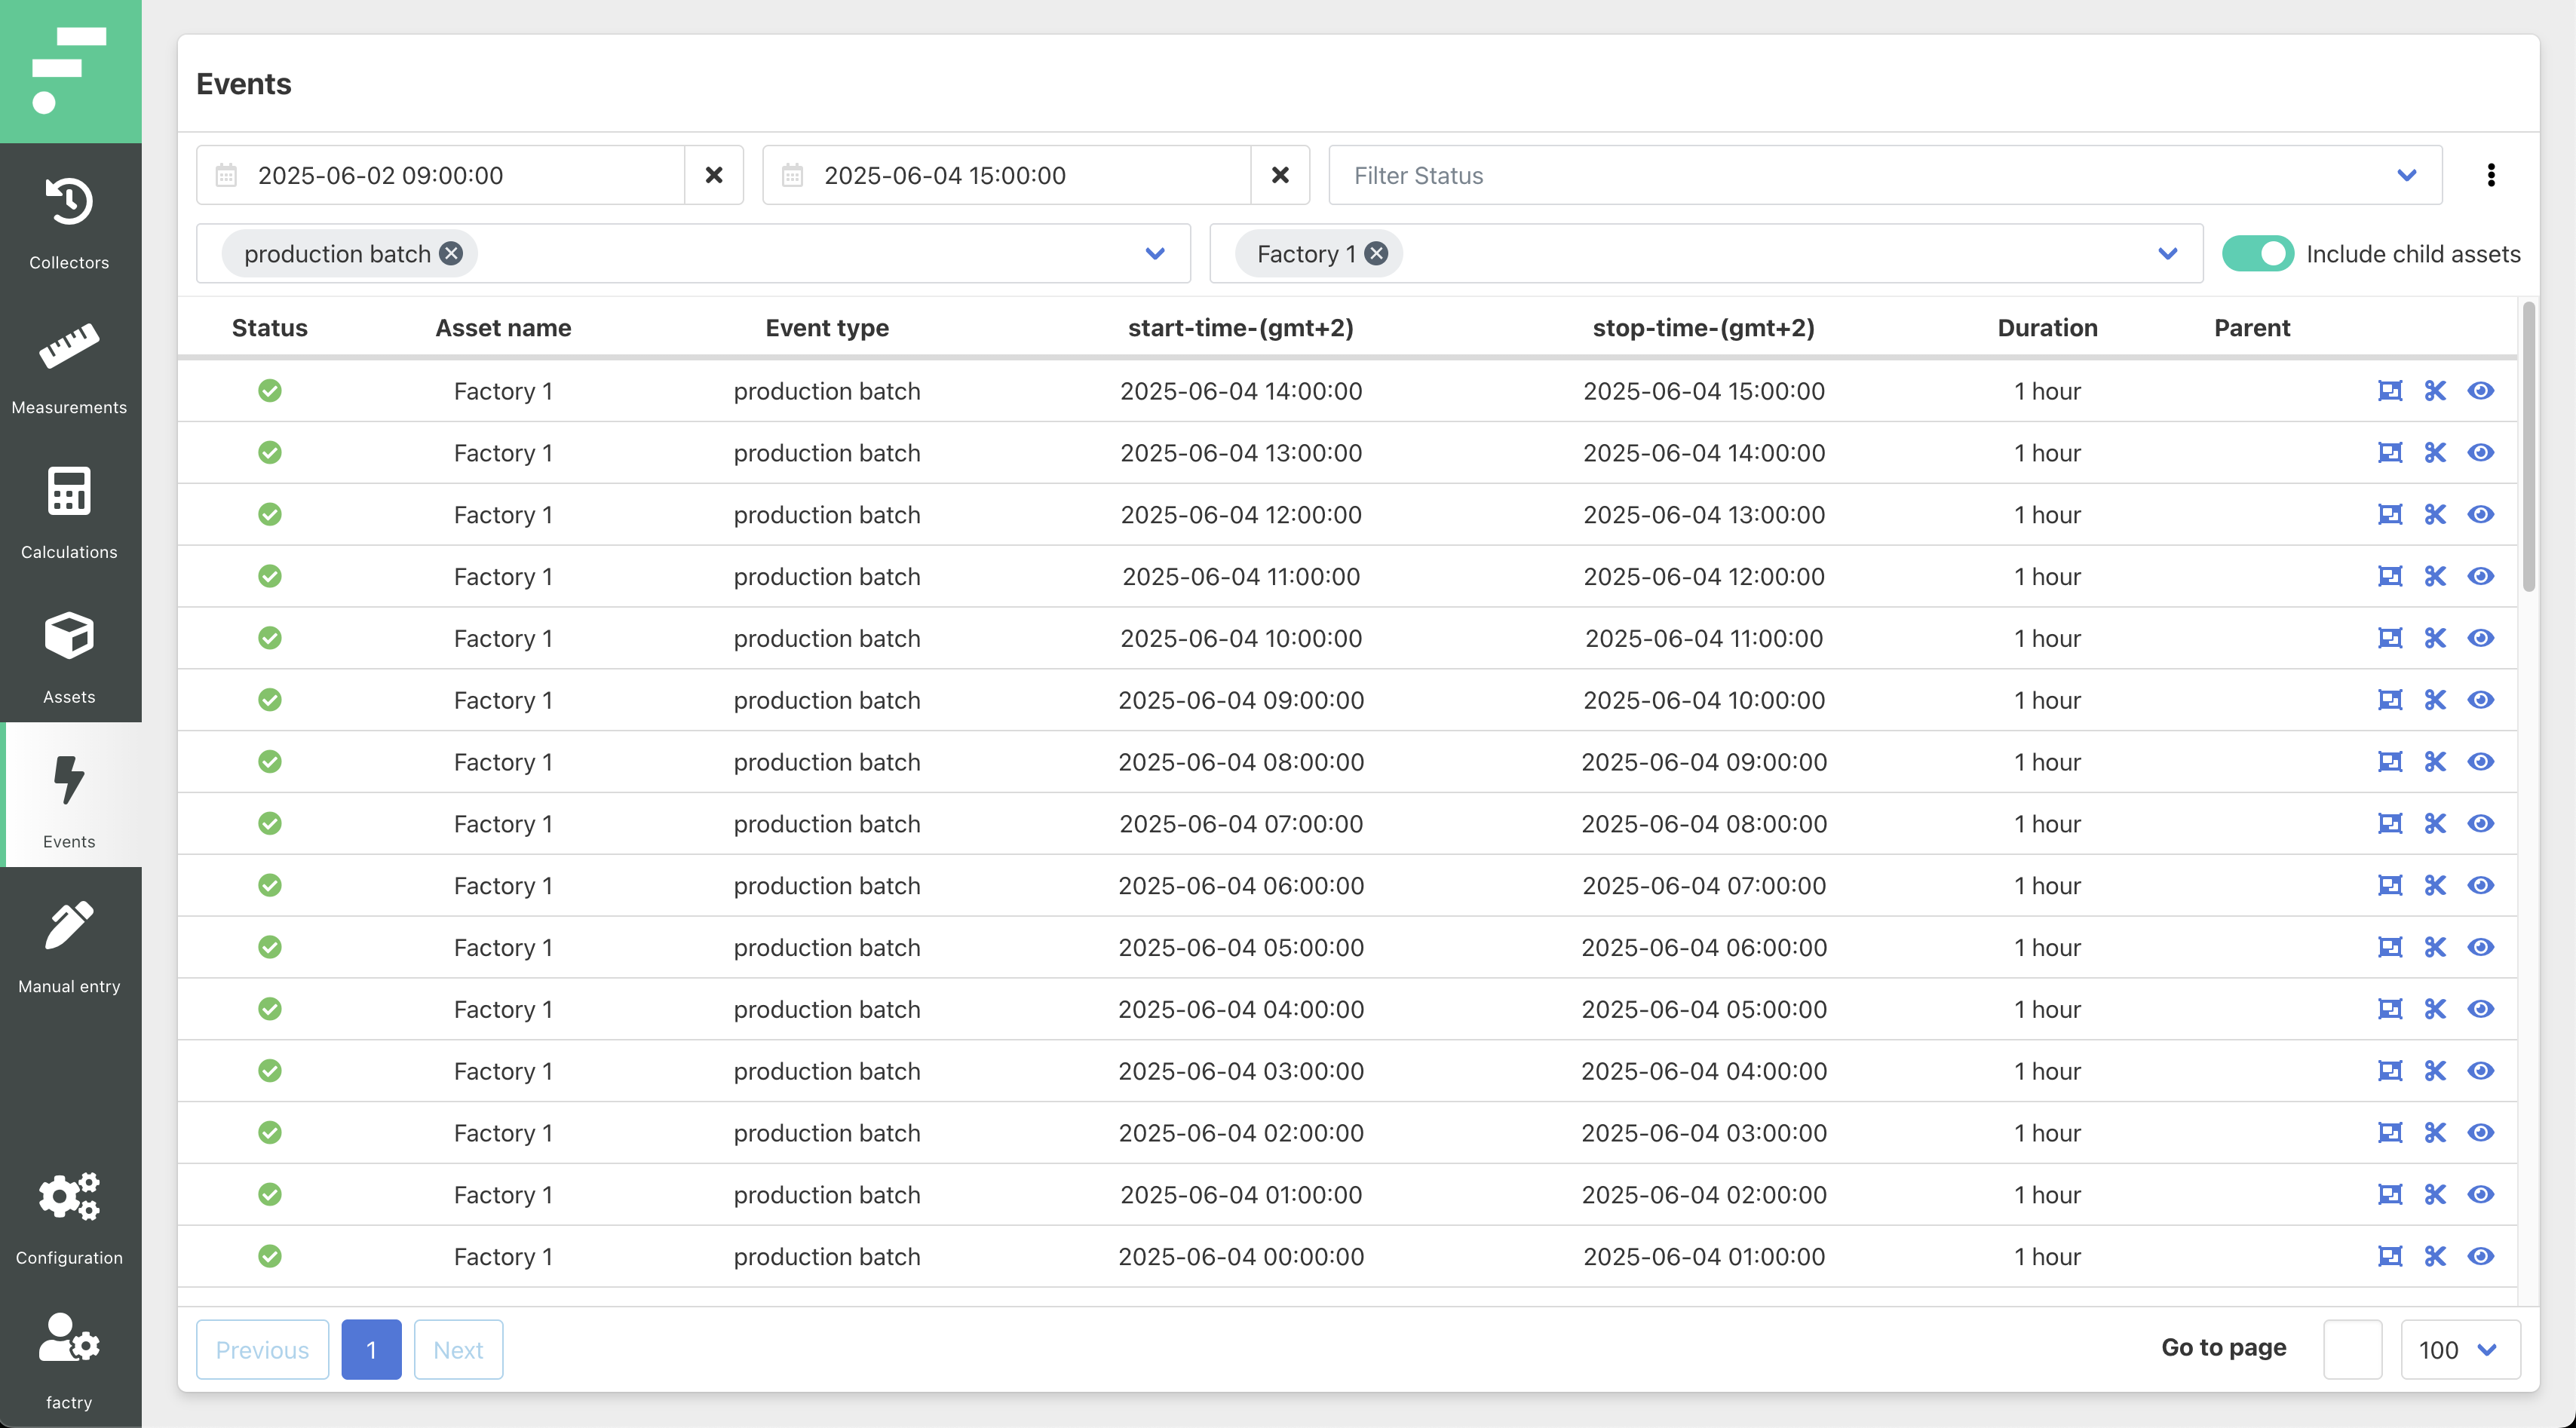
Task: Clear the end date 2025-06-04 15:00:00
Action: [1280, 175]
